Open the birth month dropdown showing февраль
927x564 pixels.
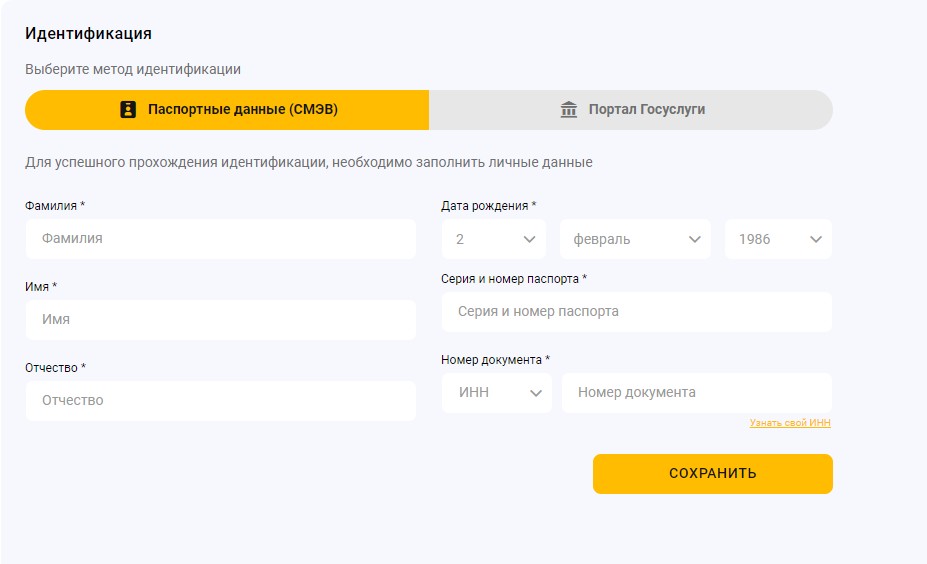(635, 239)
